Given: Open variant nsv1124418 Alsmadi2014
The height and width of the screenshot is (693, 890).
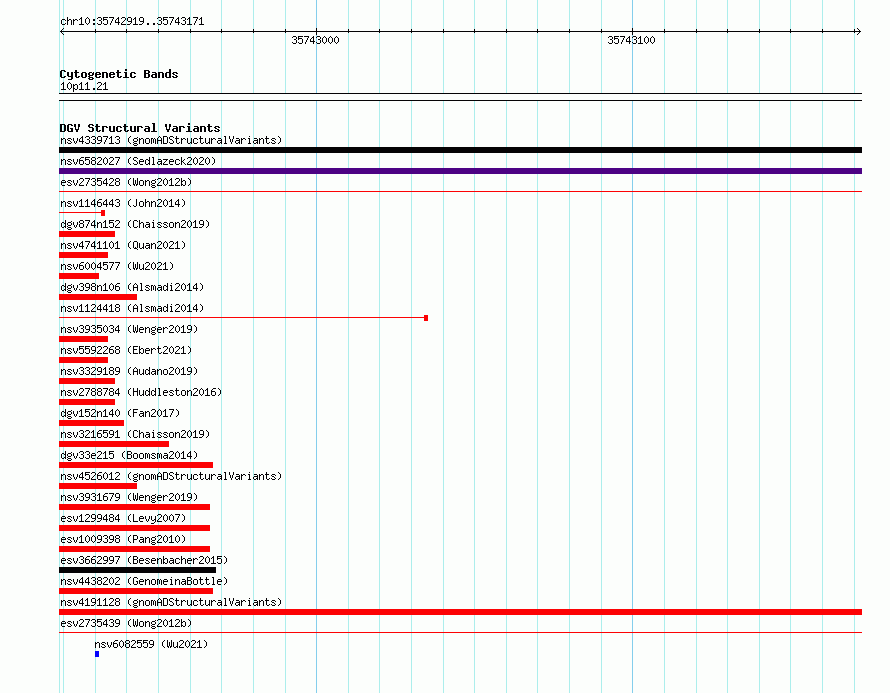Looking at the screenshot, I should click(x=132, y=308).
